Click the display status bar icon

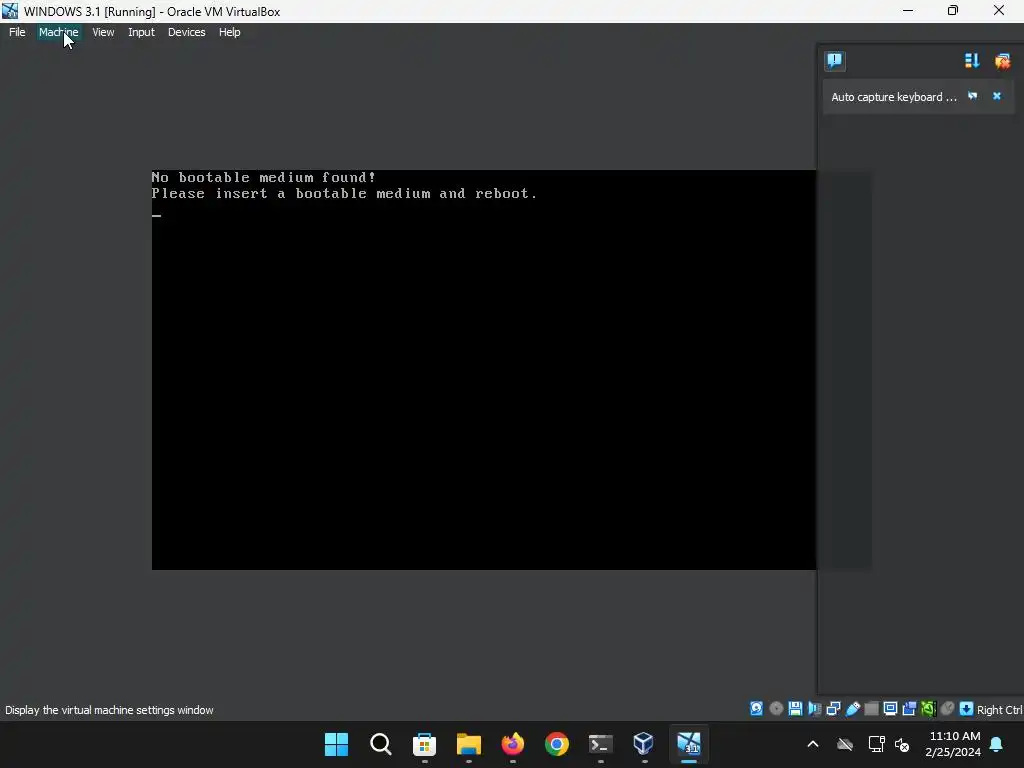[890, 709]
